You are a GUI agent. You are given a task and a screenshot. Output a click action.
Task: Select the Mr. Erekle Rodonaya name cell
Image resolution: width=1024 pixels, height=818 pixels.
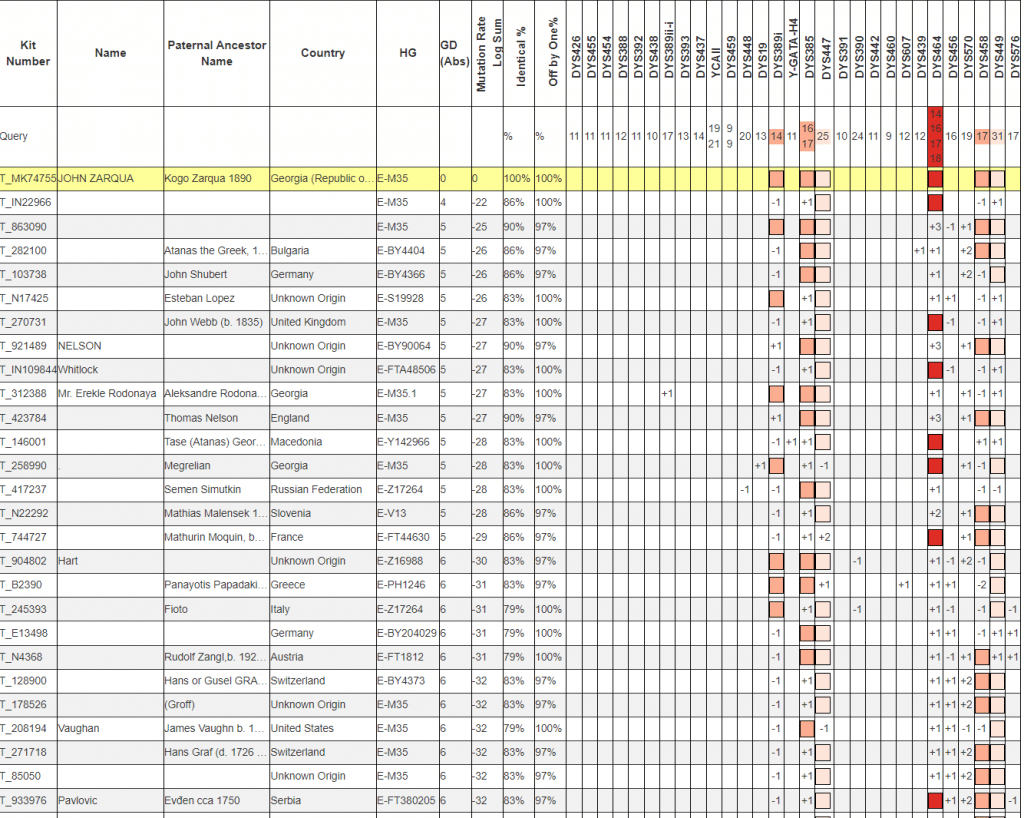pyautogui.click(x=108, y=394)
